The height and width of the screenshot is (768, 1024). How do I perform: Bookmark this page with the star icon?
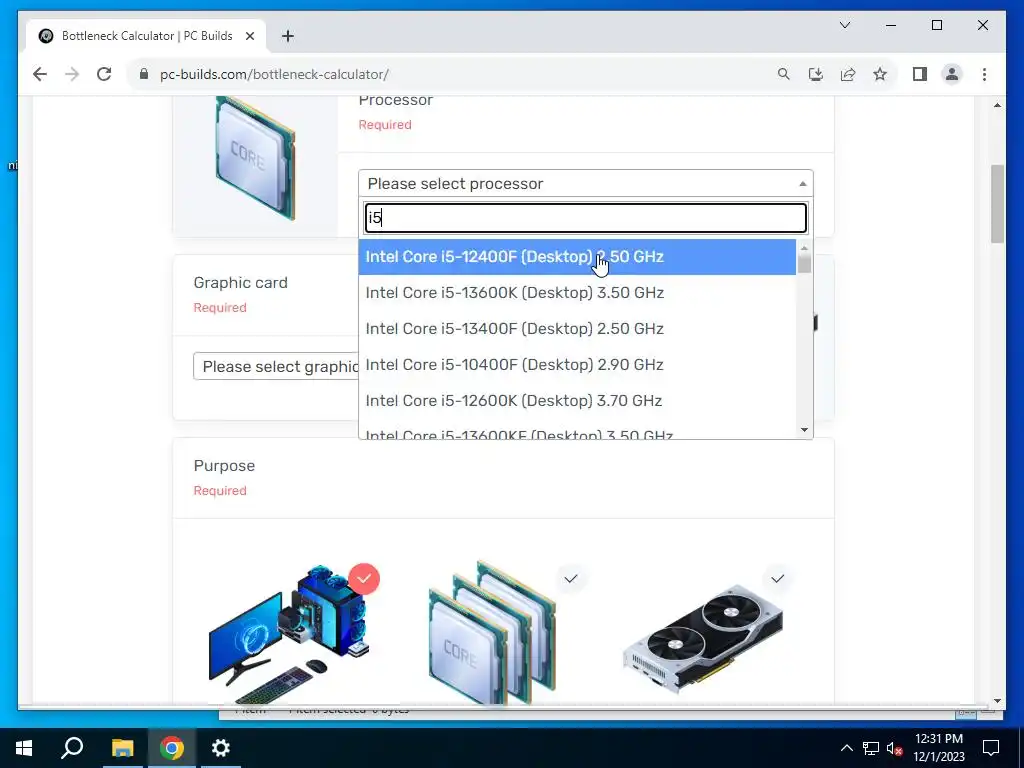click(x=880, y=74)
